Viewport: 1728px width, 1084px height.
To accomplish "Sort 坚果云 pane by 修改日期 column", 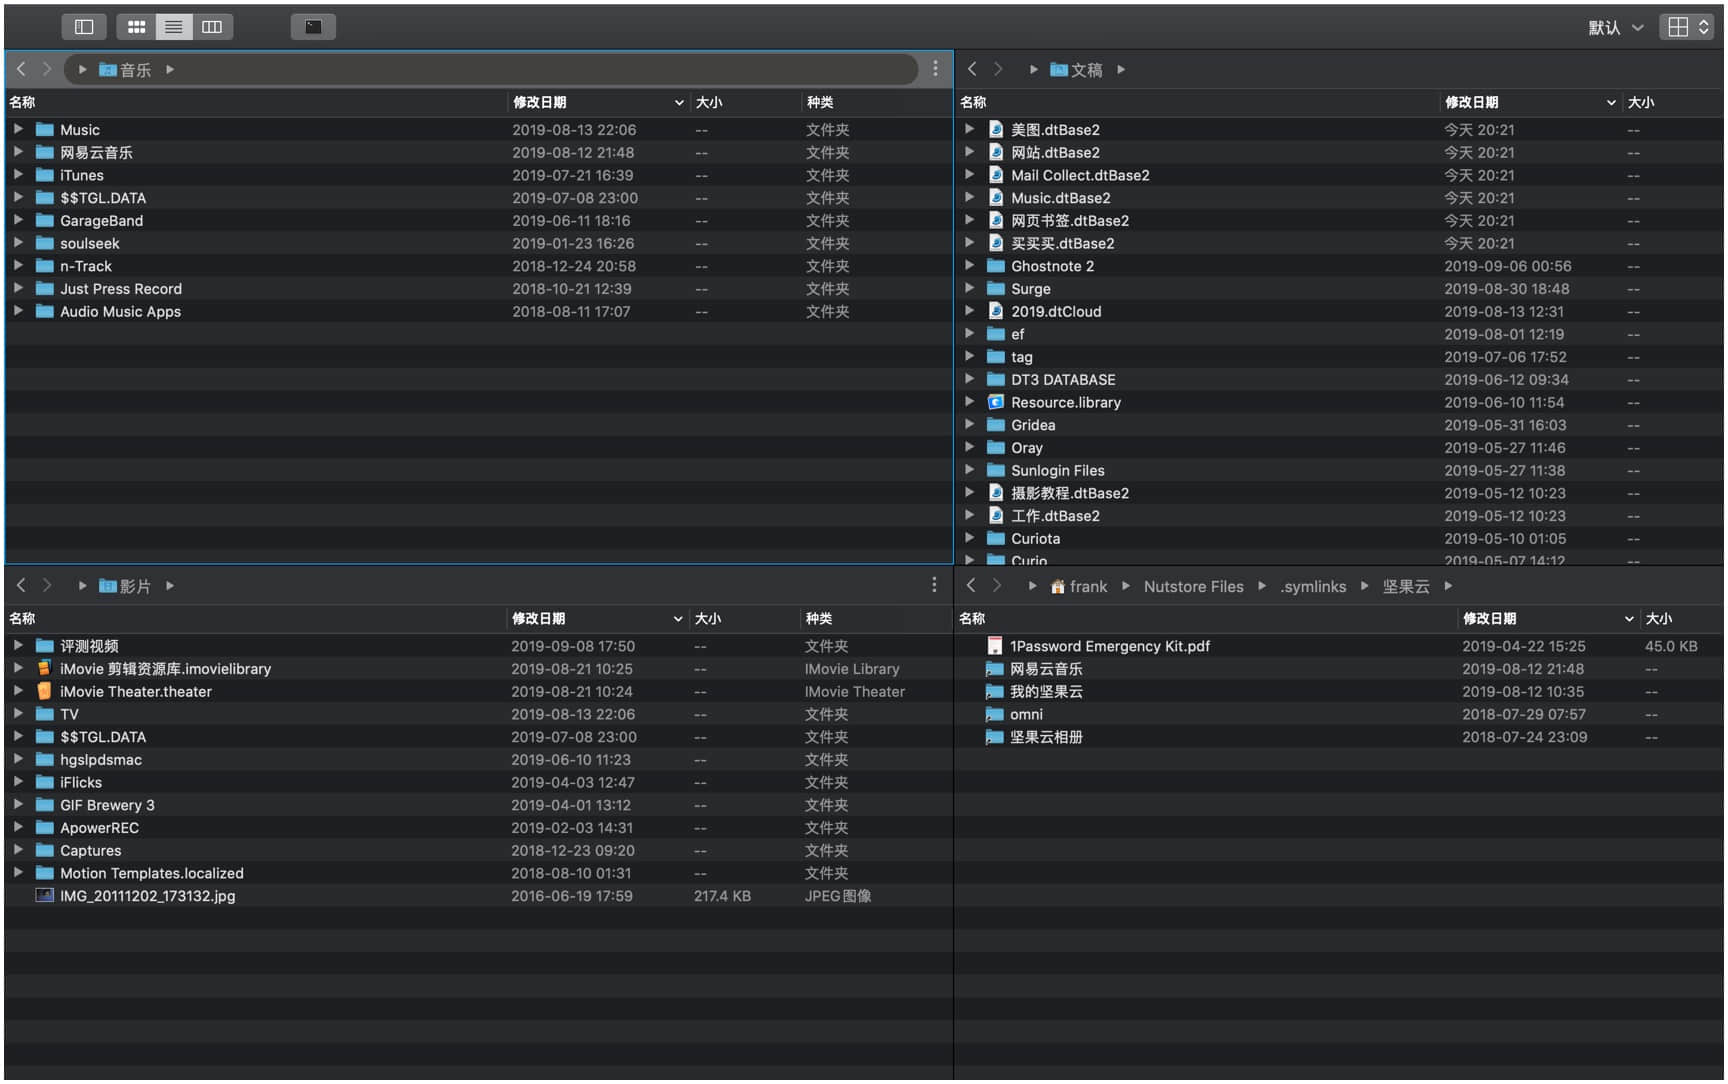I will click(1548, 618).
